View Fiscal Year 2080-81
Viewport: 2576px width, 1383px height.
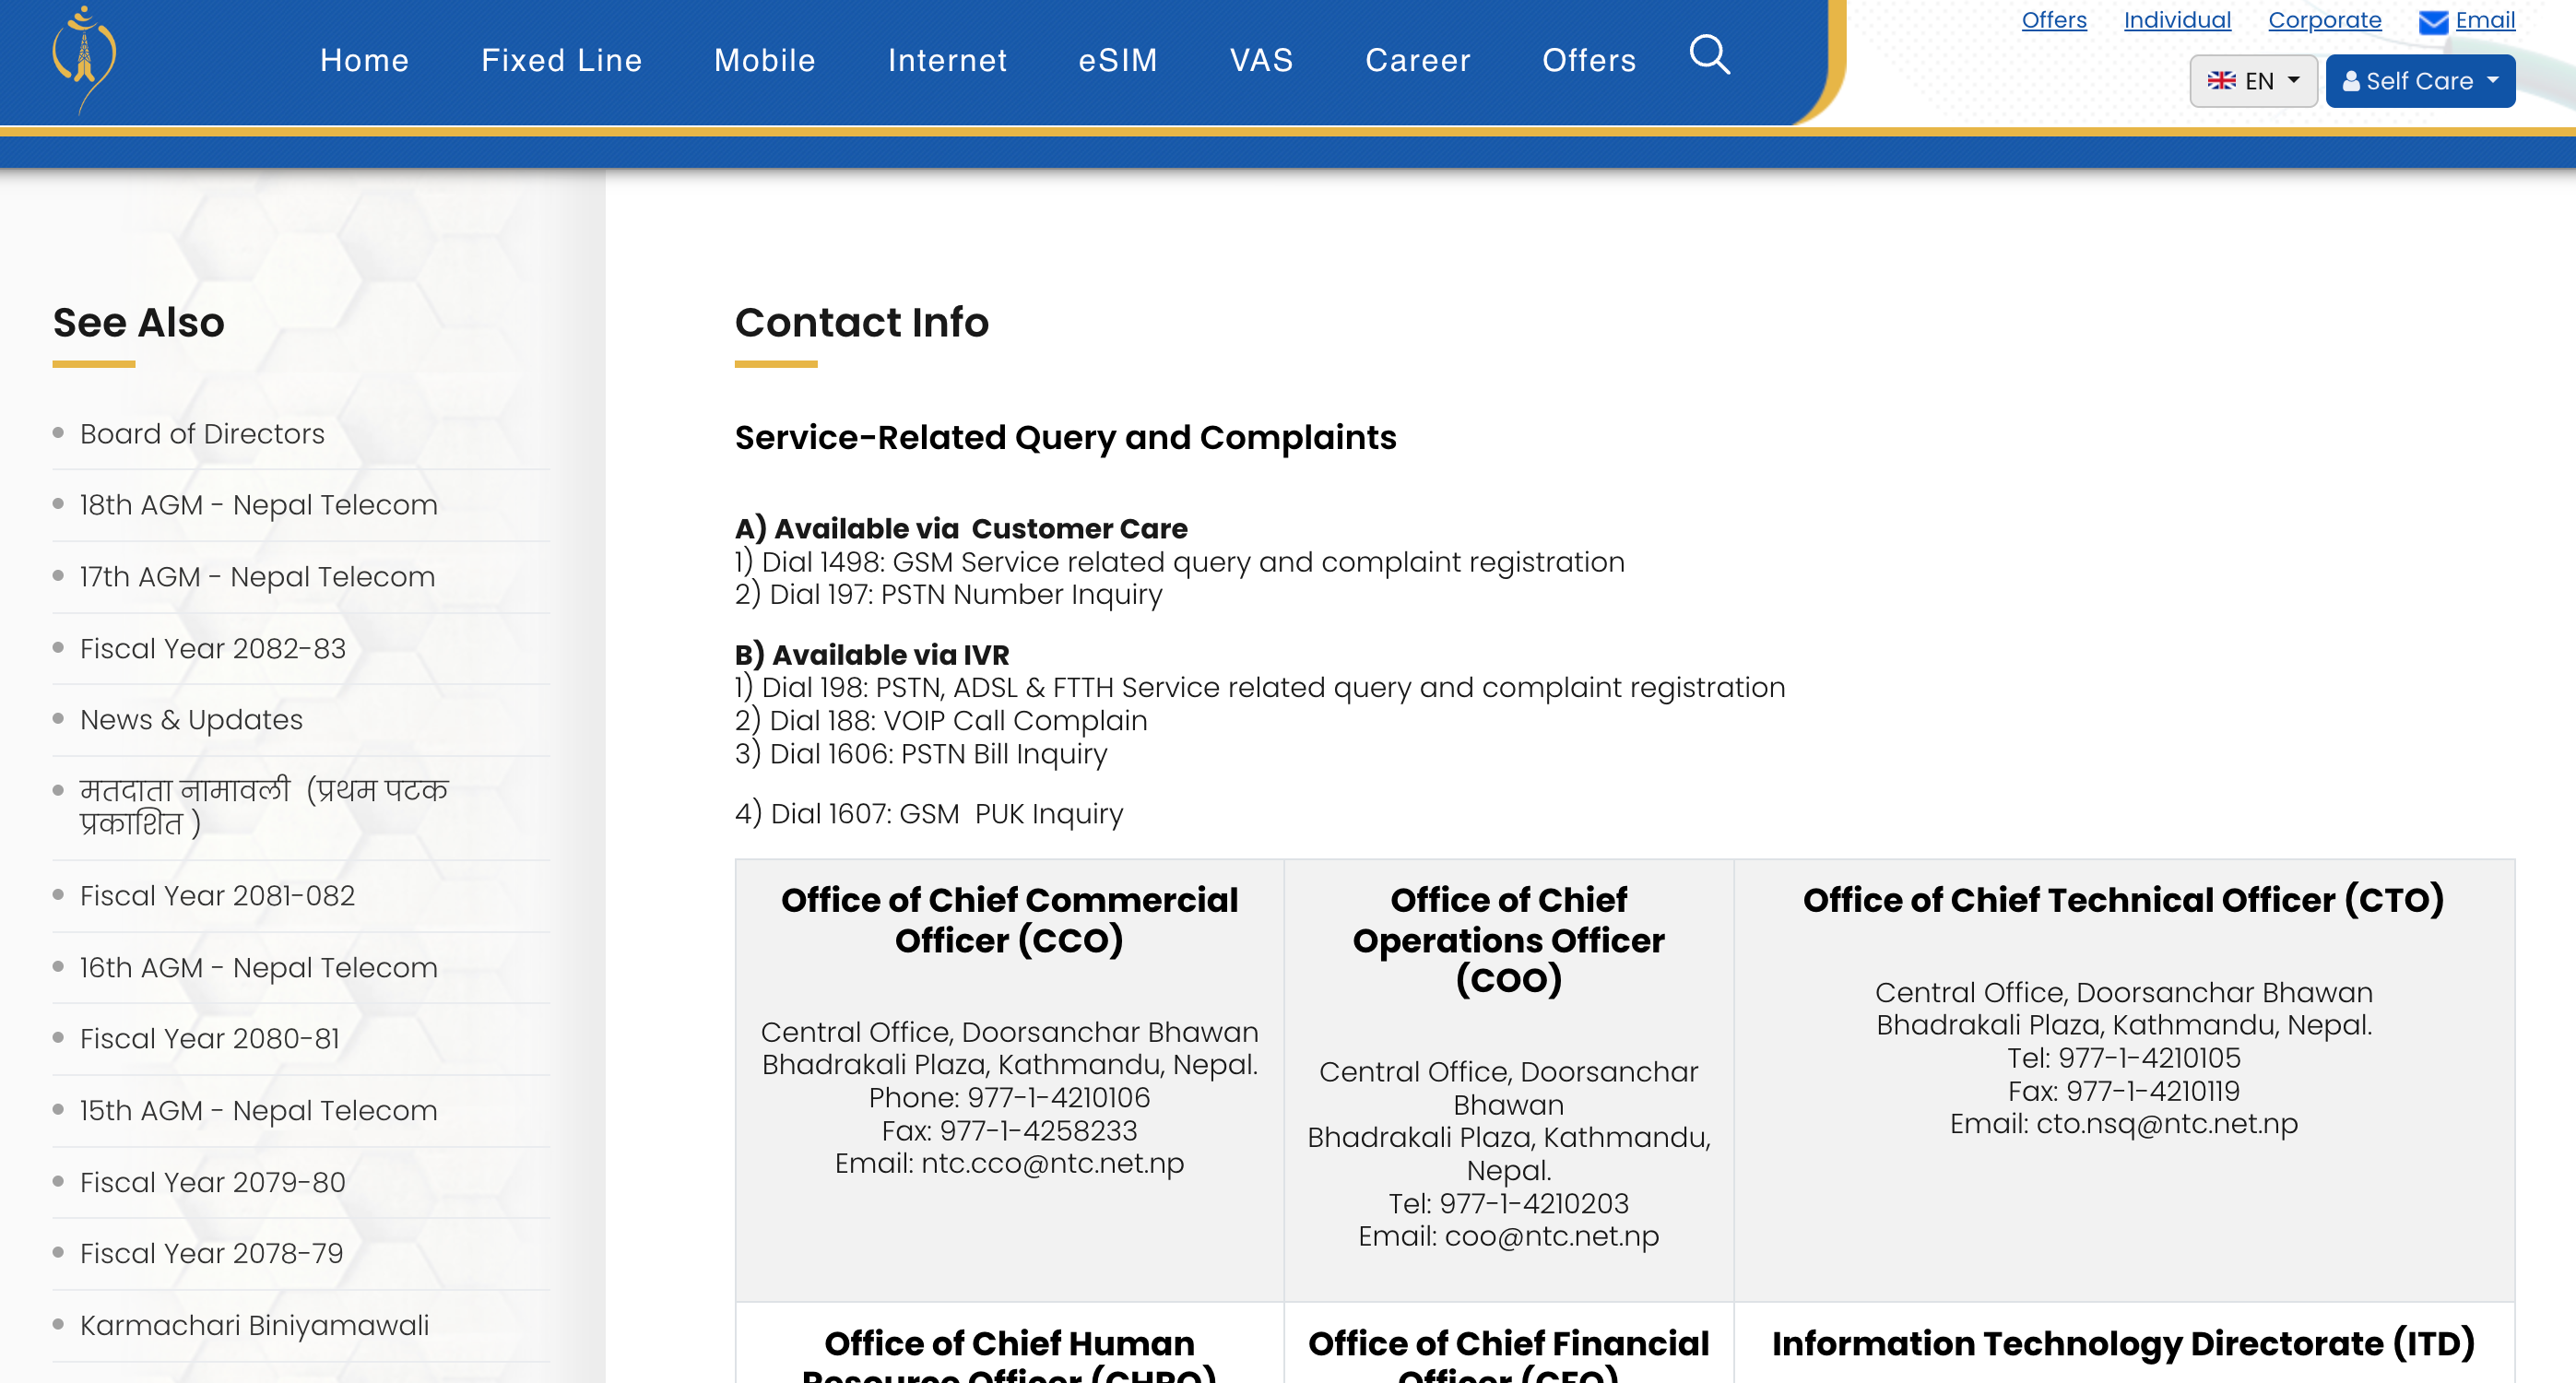[x=210, y=1039]
